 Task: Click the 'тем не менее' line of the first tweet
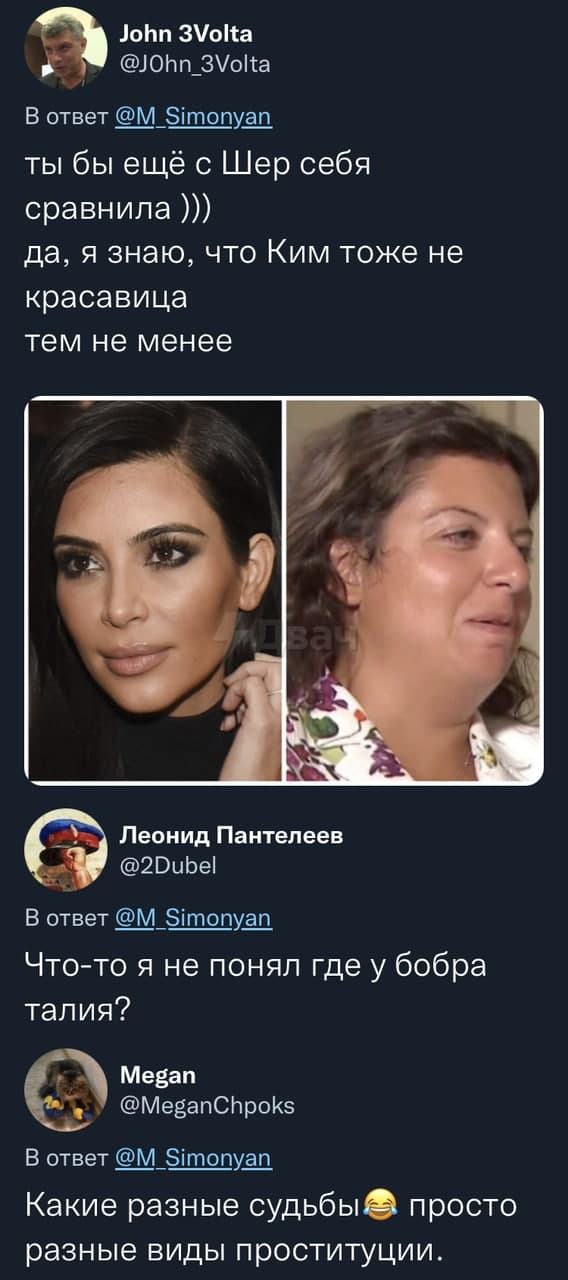(128, 342)
